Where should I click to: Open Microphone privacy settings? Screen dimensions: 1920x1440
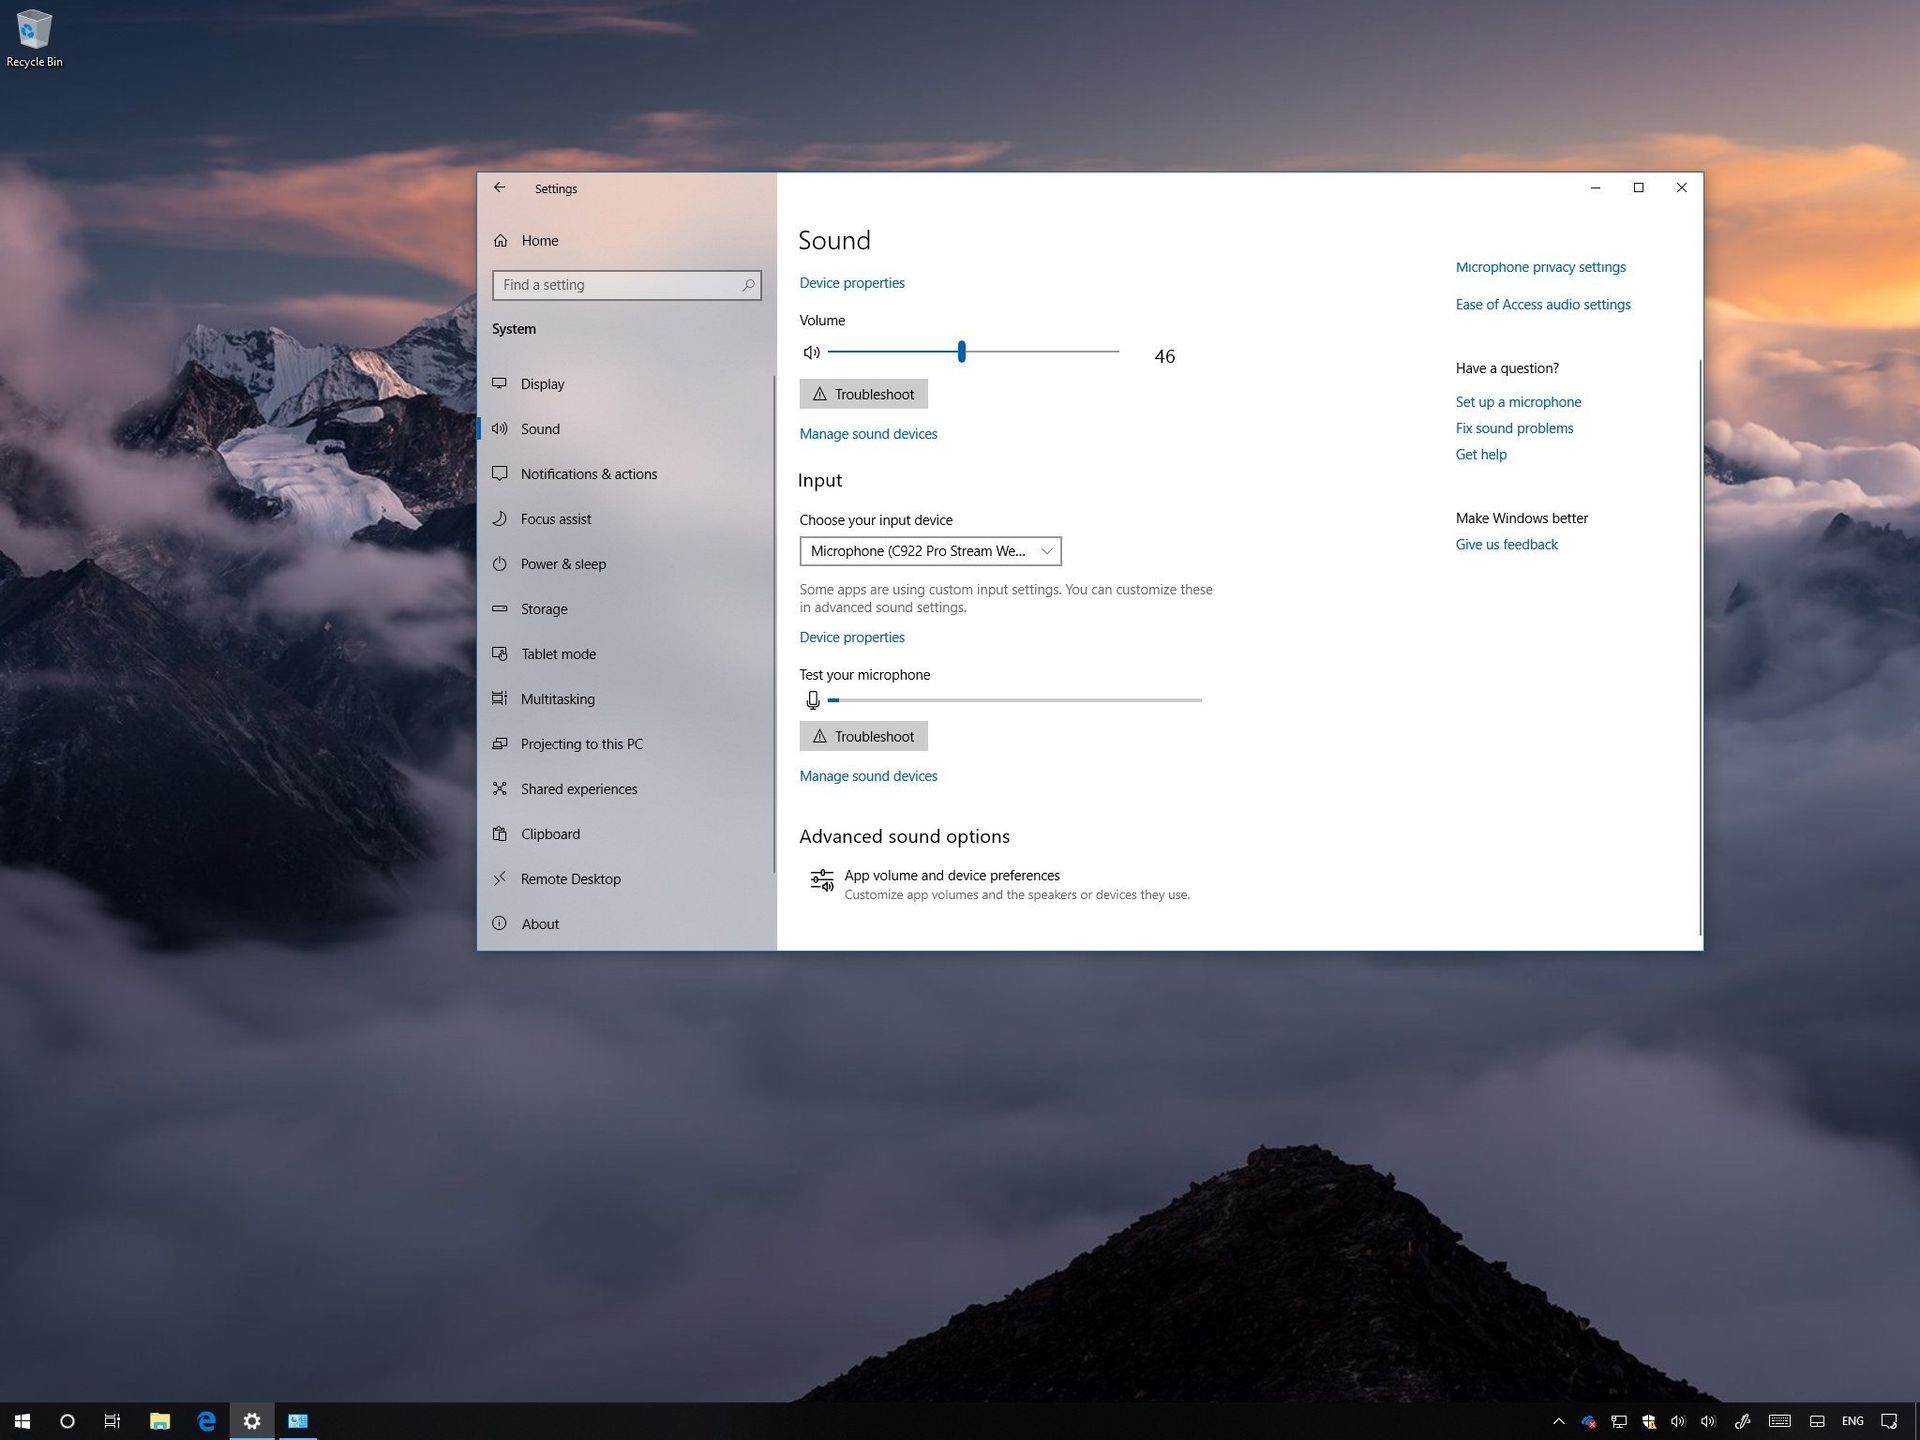1540,266
